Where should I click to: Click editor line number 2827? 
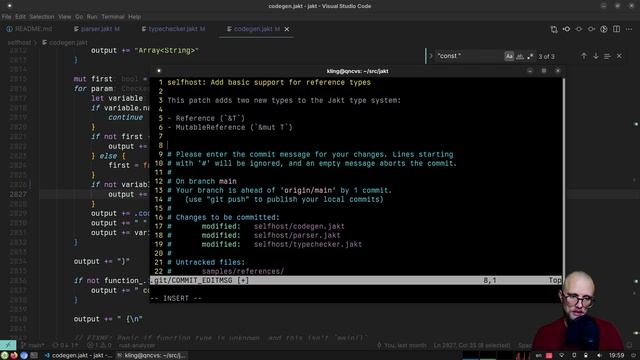point(18,194)
